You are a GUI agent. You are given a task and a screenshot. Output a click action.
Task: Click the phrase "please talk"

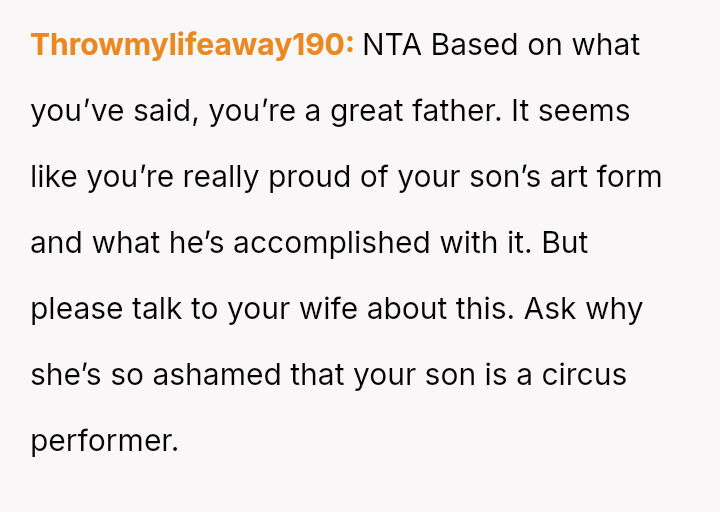click(104, 310)
